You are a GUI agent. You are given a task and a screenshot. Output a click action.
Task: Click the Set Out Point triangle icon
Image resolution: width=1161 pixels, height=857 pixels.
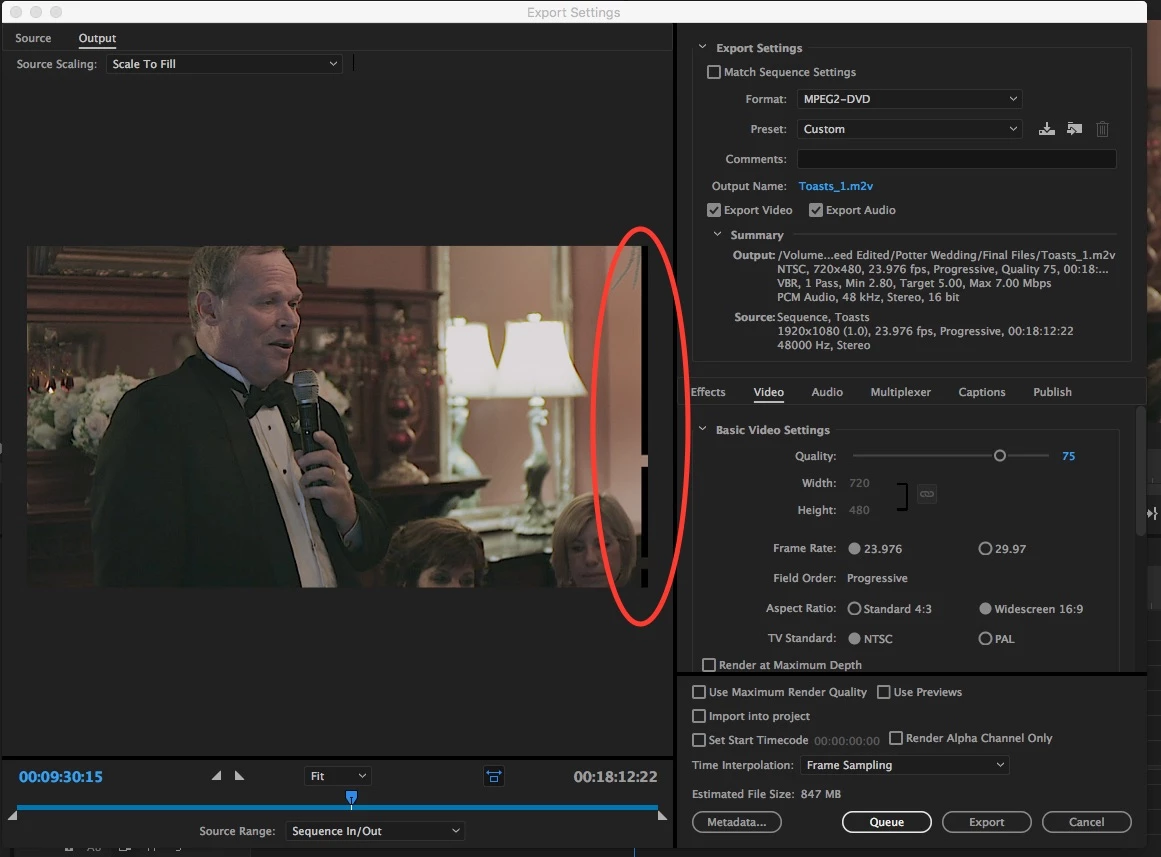coord(239,776)
